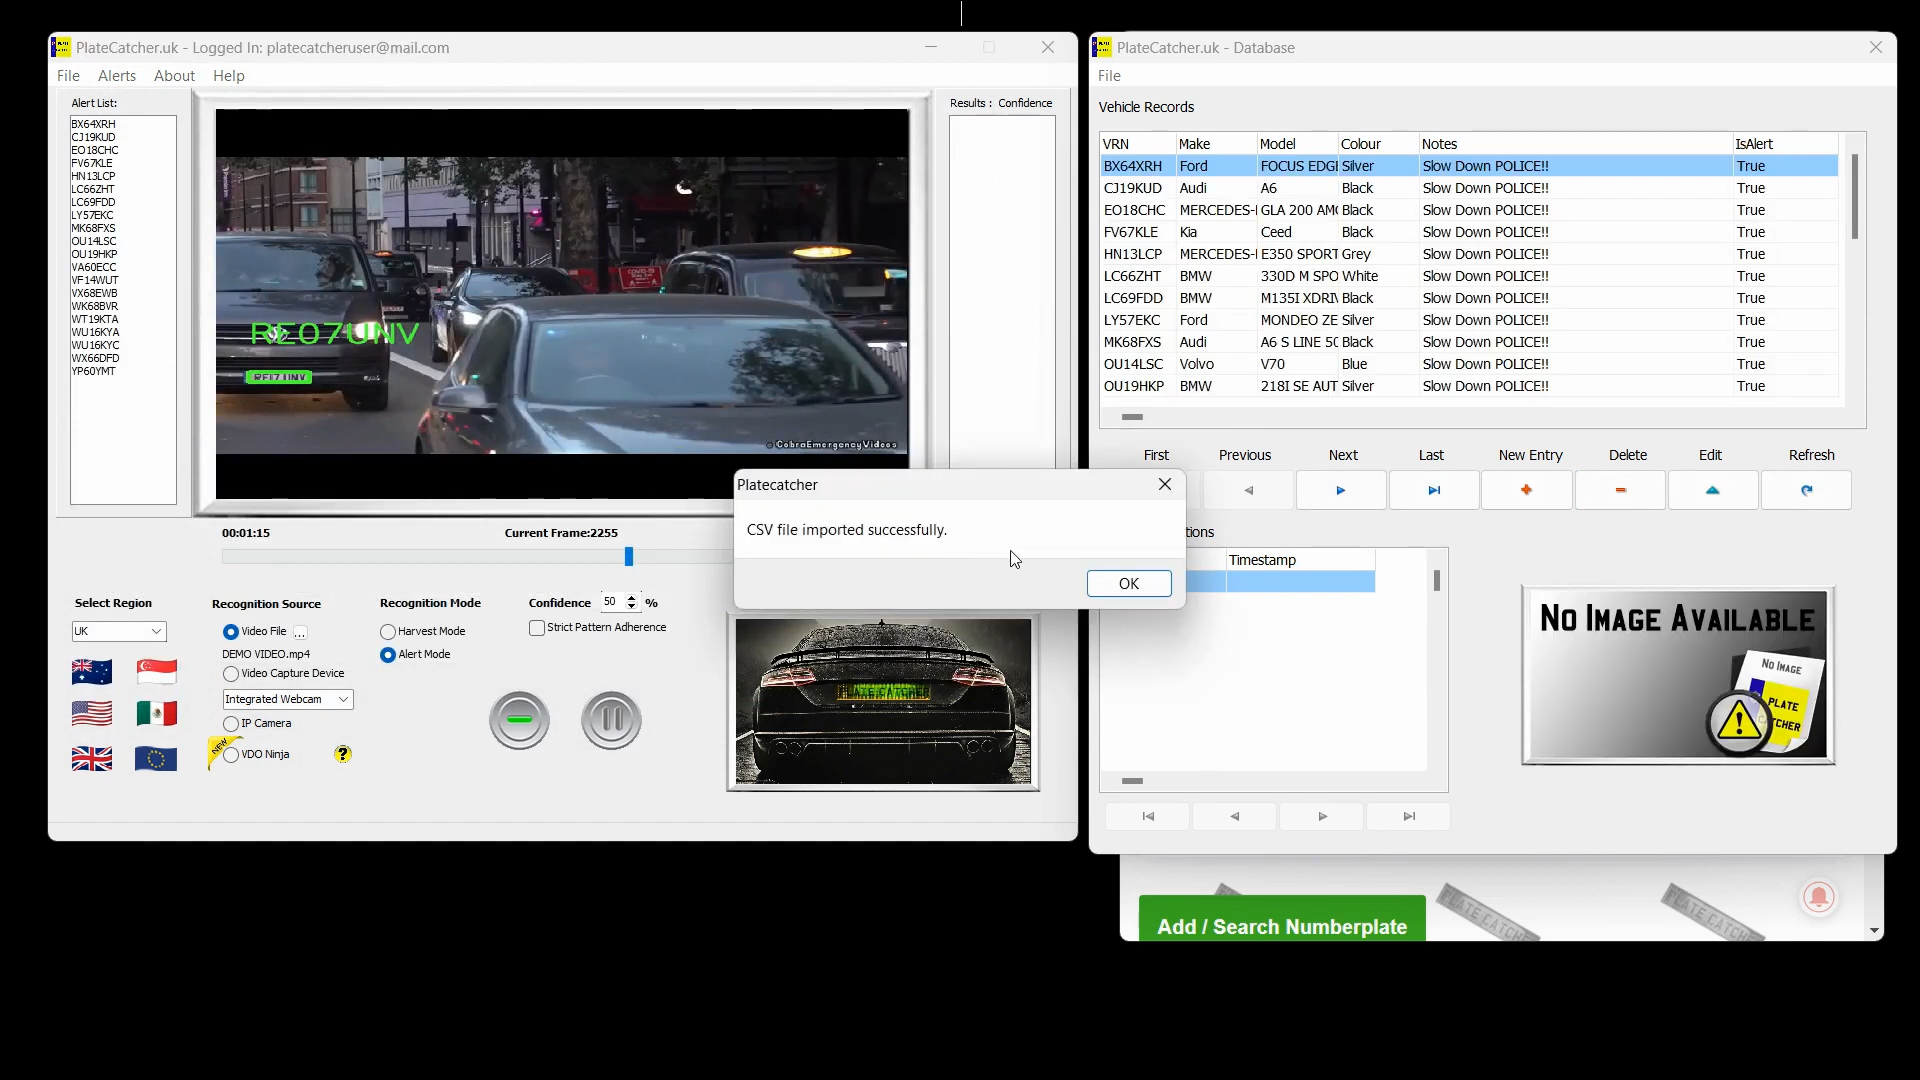The width and height of the screenshot is (1920, 1080).
Task: Click the detections list vertical scrollbar
Action: click(1437, 580)
